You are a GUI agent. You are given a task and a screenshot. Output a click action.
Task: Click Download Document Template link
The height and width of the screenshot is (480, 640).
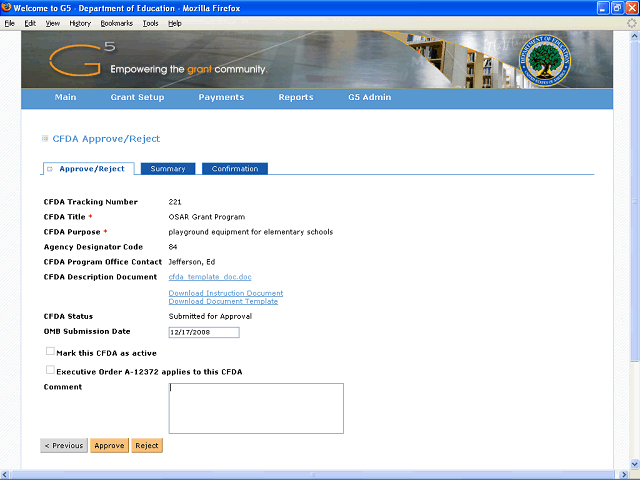[x=223, y=301]
